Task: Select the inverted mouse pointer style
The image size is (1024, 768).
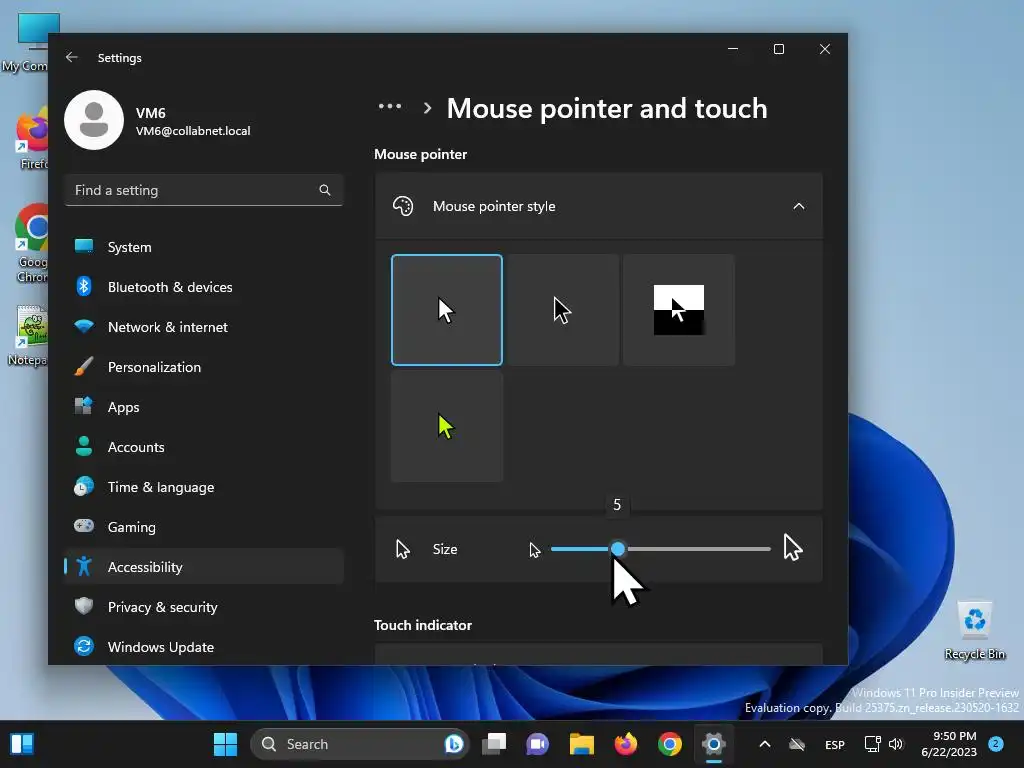Action: pos(679,310)
